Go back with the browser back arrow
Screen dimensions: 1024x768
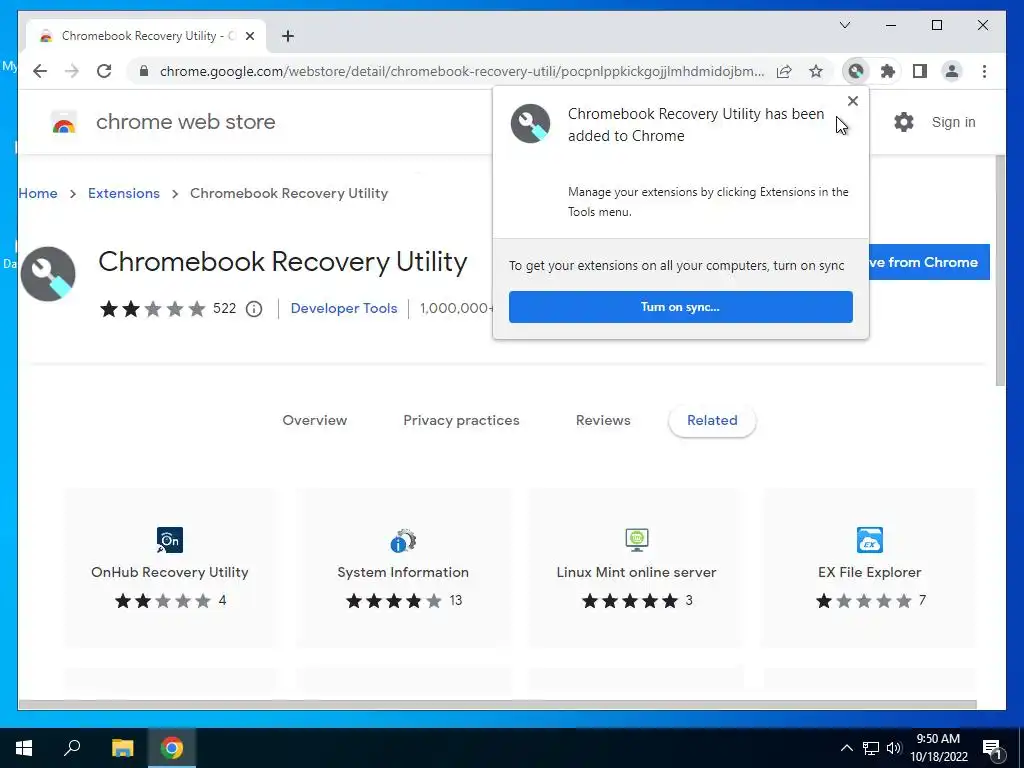click(40, 71)
